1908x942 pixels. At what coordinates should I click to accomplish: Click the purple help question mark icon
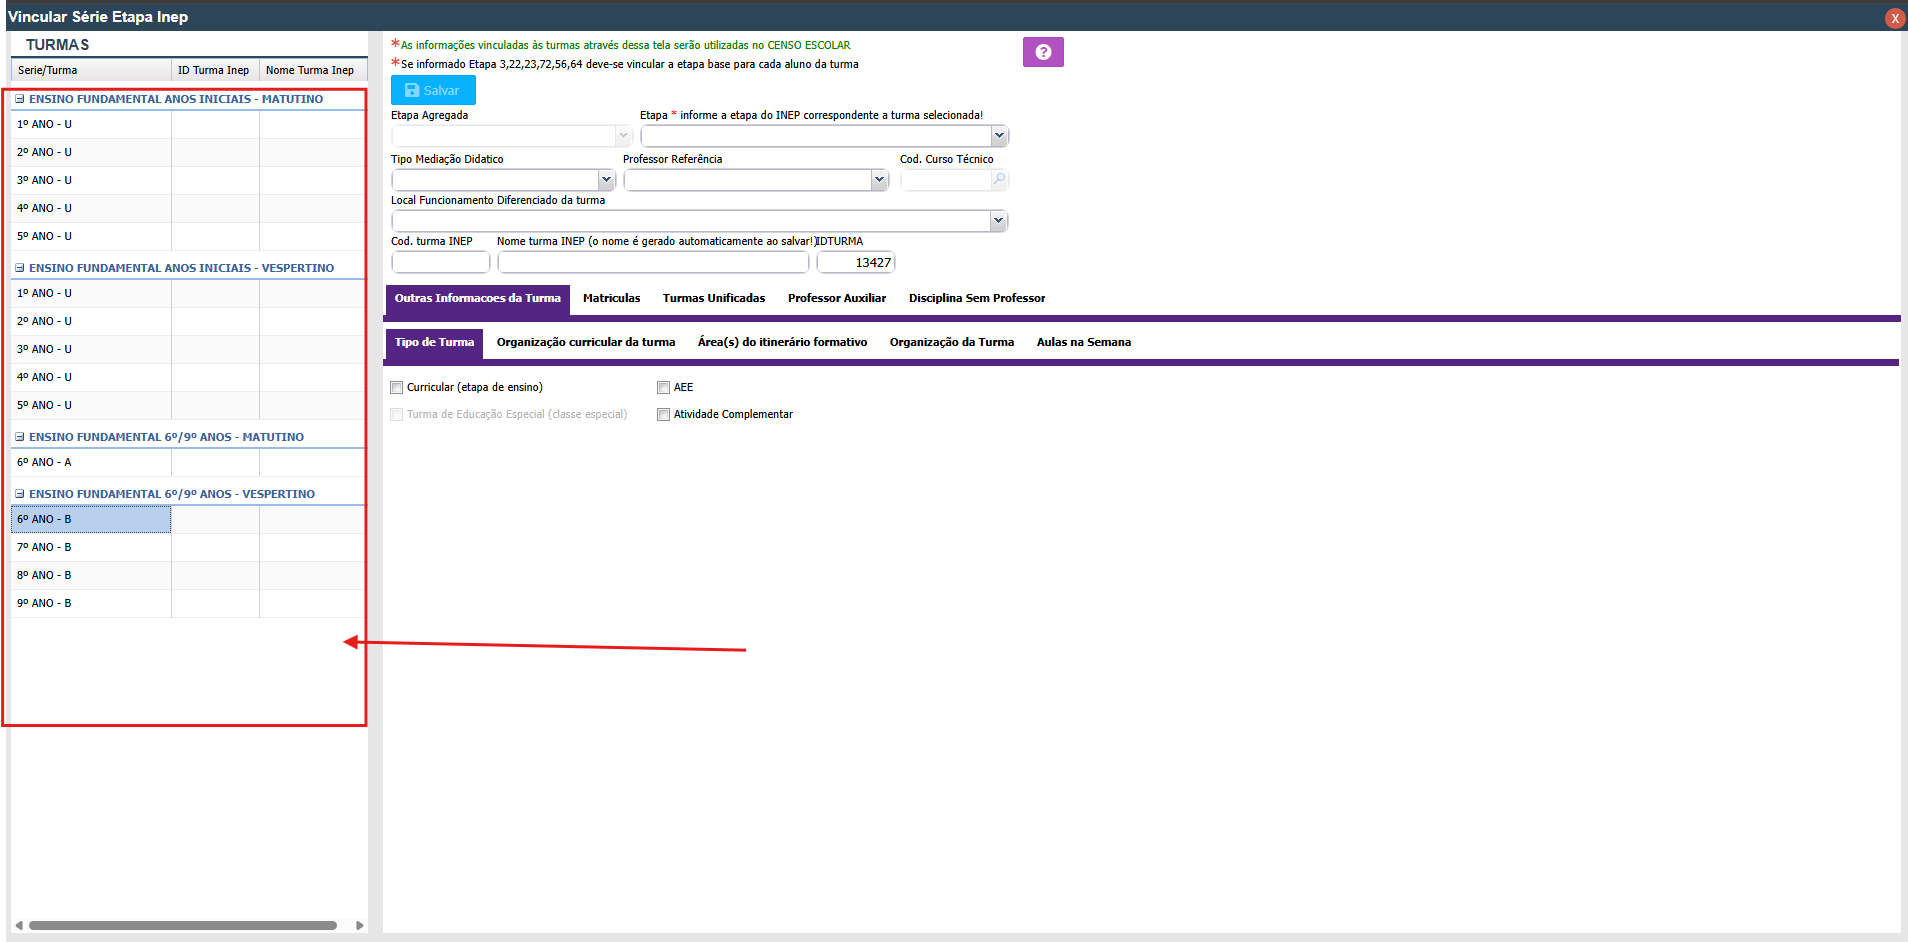click(x=1043, y=52)
